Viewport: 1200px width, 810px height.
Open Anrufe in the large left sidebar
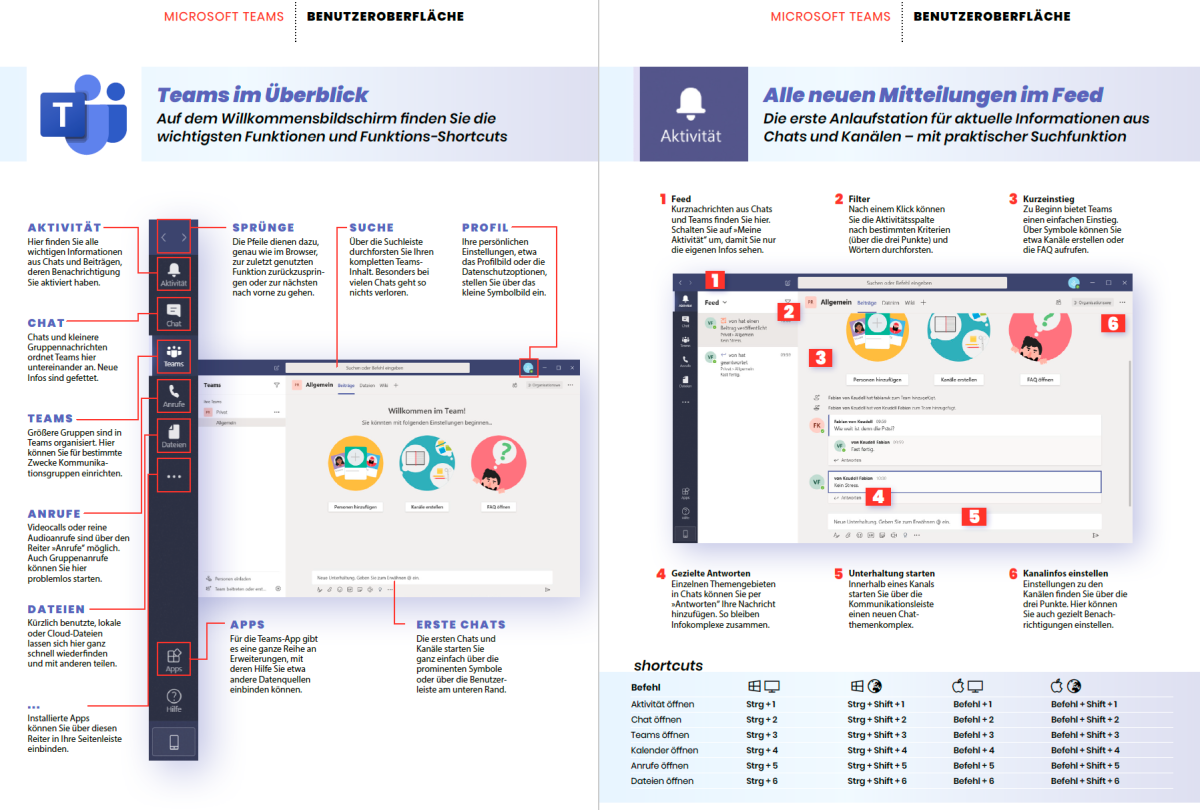click(174, 396)
